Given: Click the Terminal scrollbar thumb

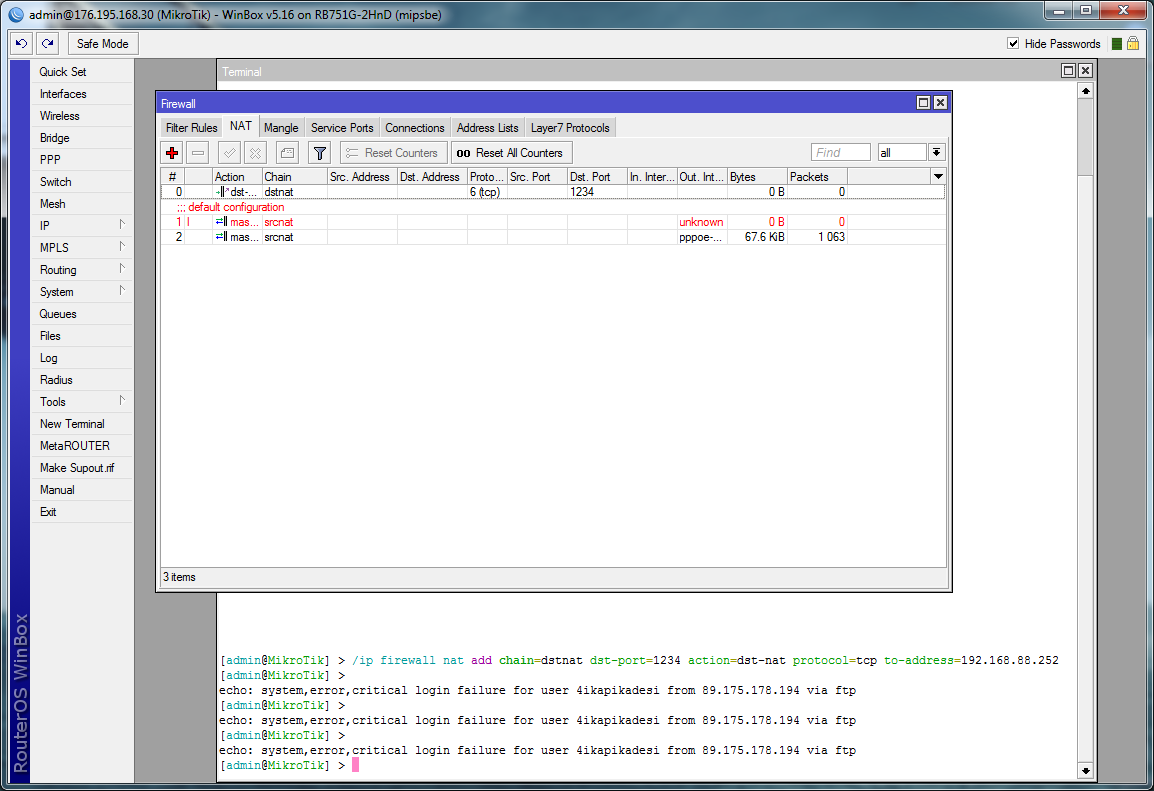Looking at the screenshot, I should click(x=1086, y=138).
